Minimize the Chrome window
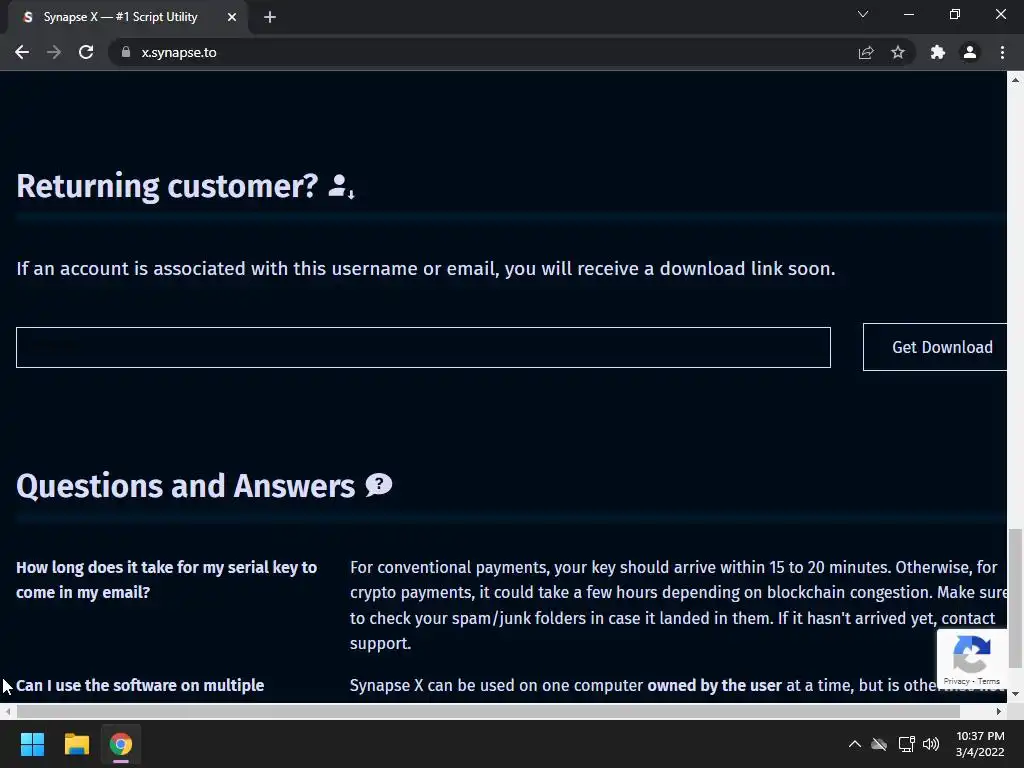The width and height of the screenshot is (1024, 768). 908,14
